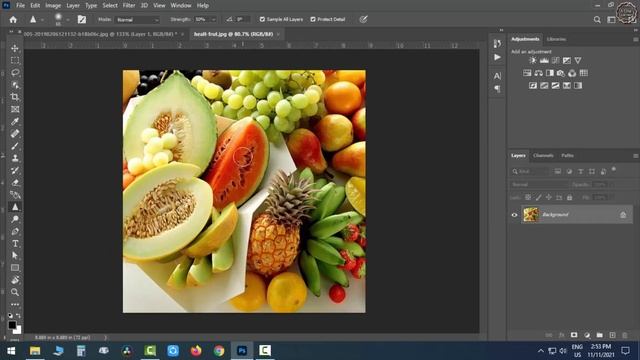
Task: Open the Filter menu
Action: tap(129, 5)
